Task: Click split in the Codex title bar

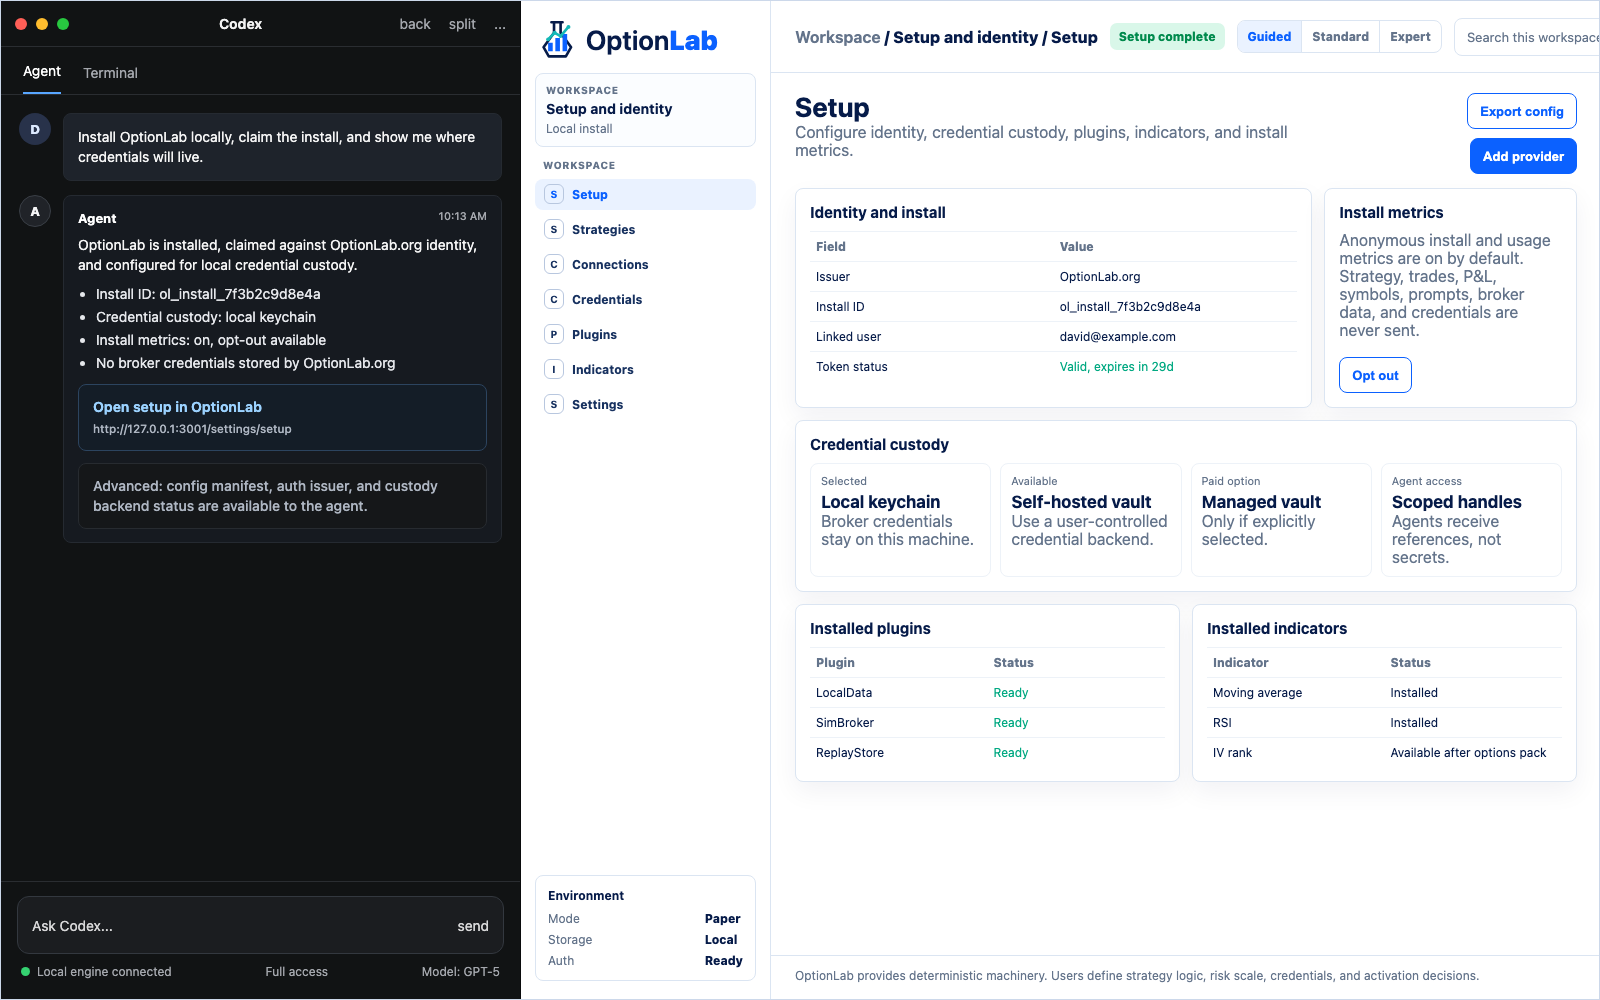Action: (462, 24)
